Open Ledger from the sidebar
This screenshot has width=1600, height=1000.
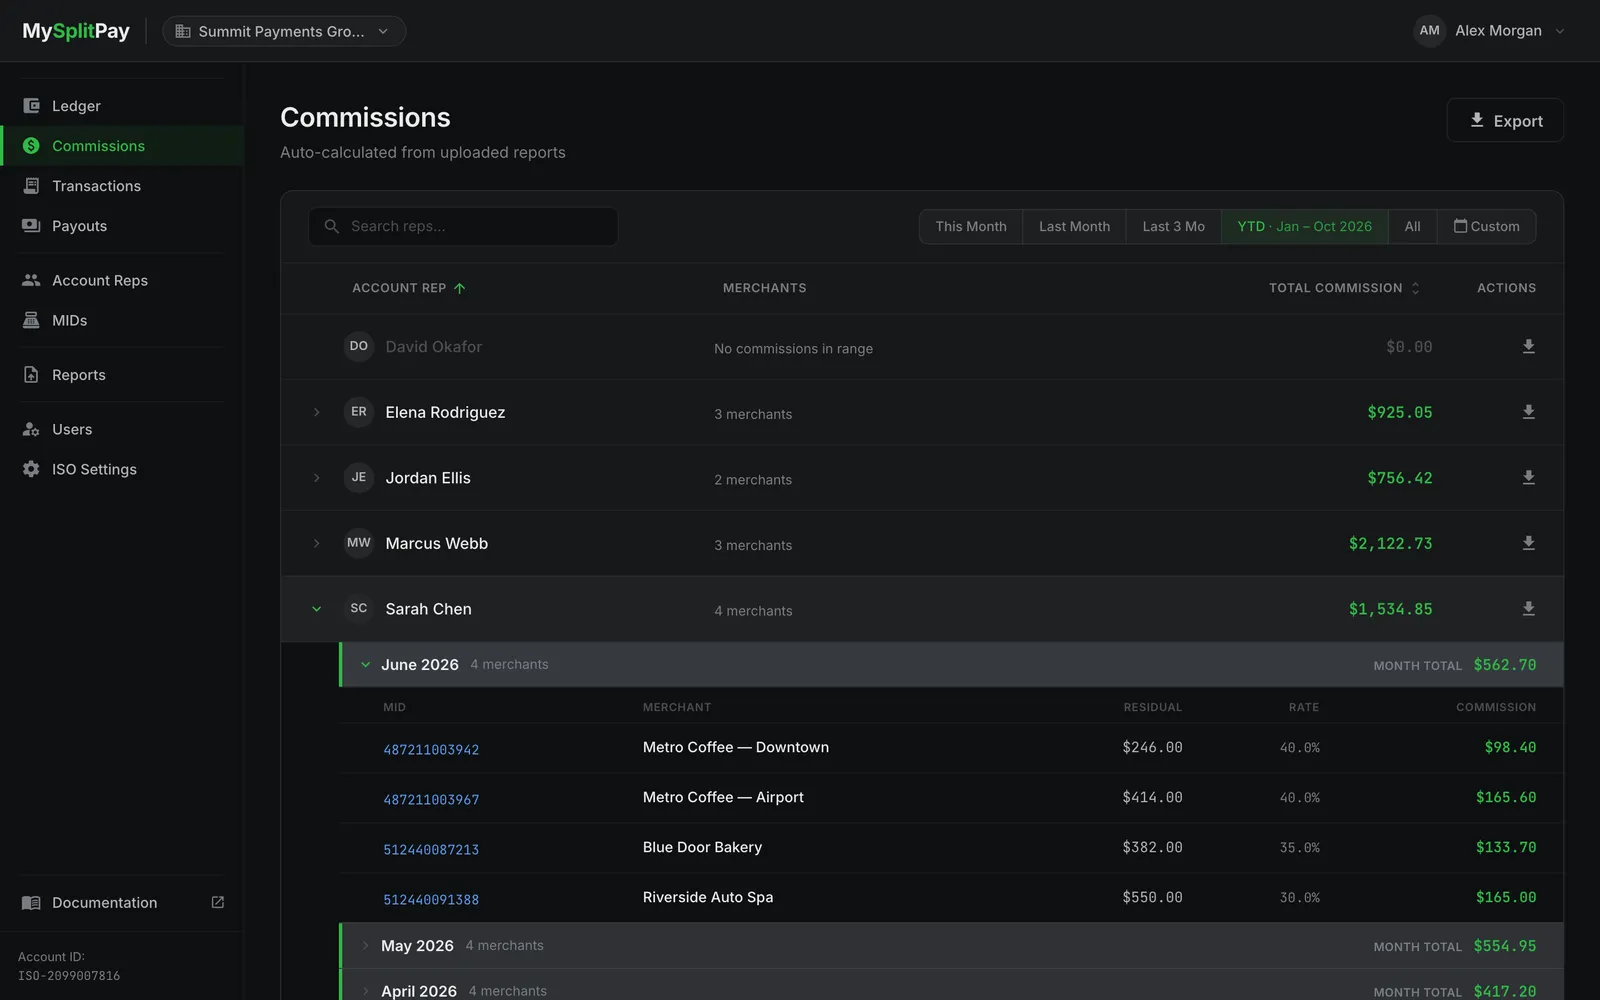pos(122,106)
